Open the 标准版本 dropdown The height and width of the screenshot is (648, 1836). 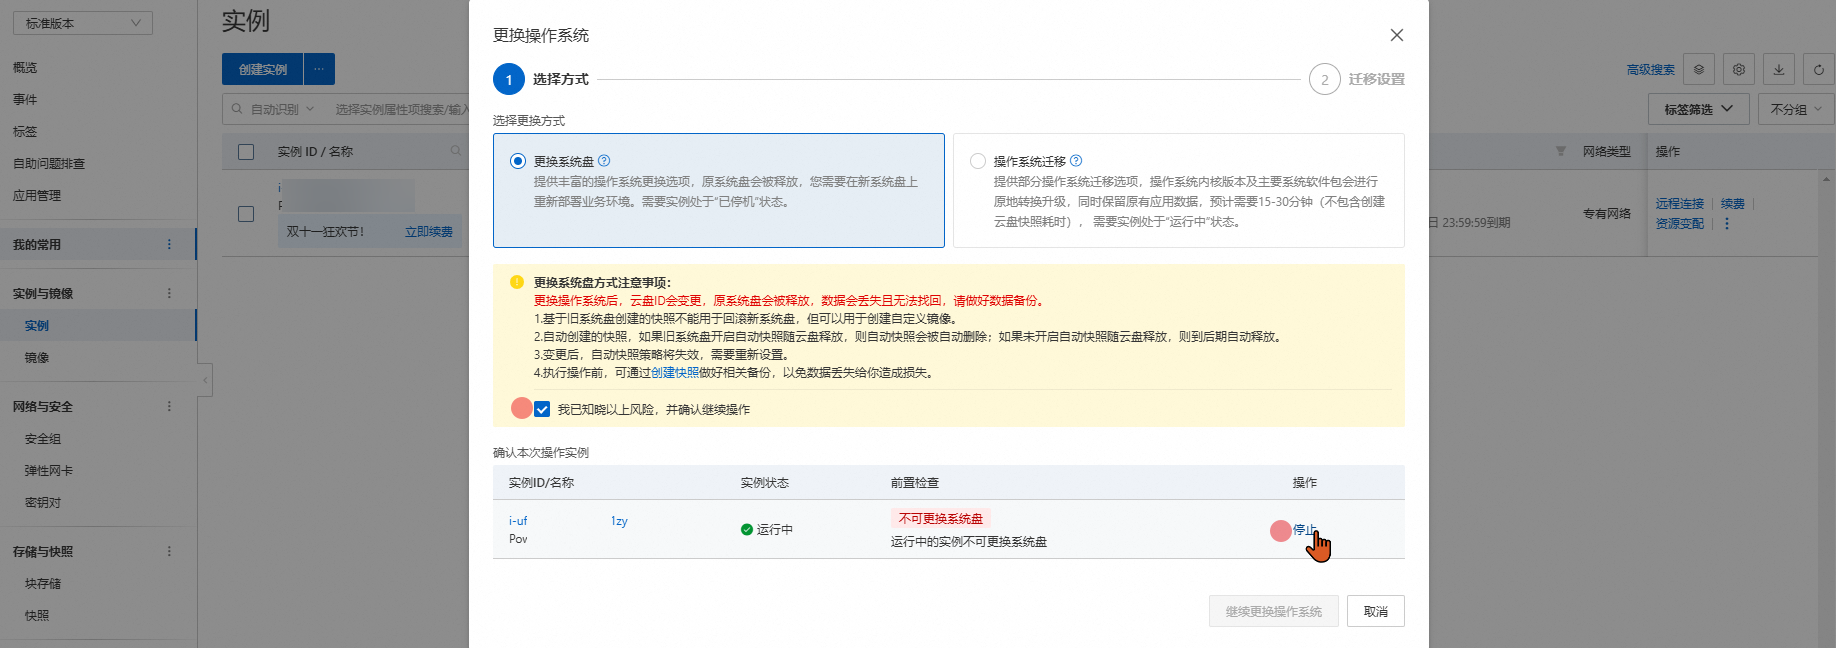click(x=83, y=23)
